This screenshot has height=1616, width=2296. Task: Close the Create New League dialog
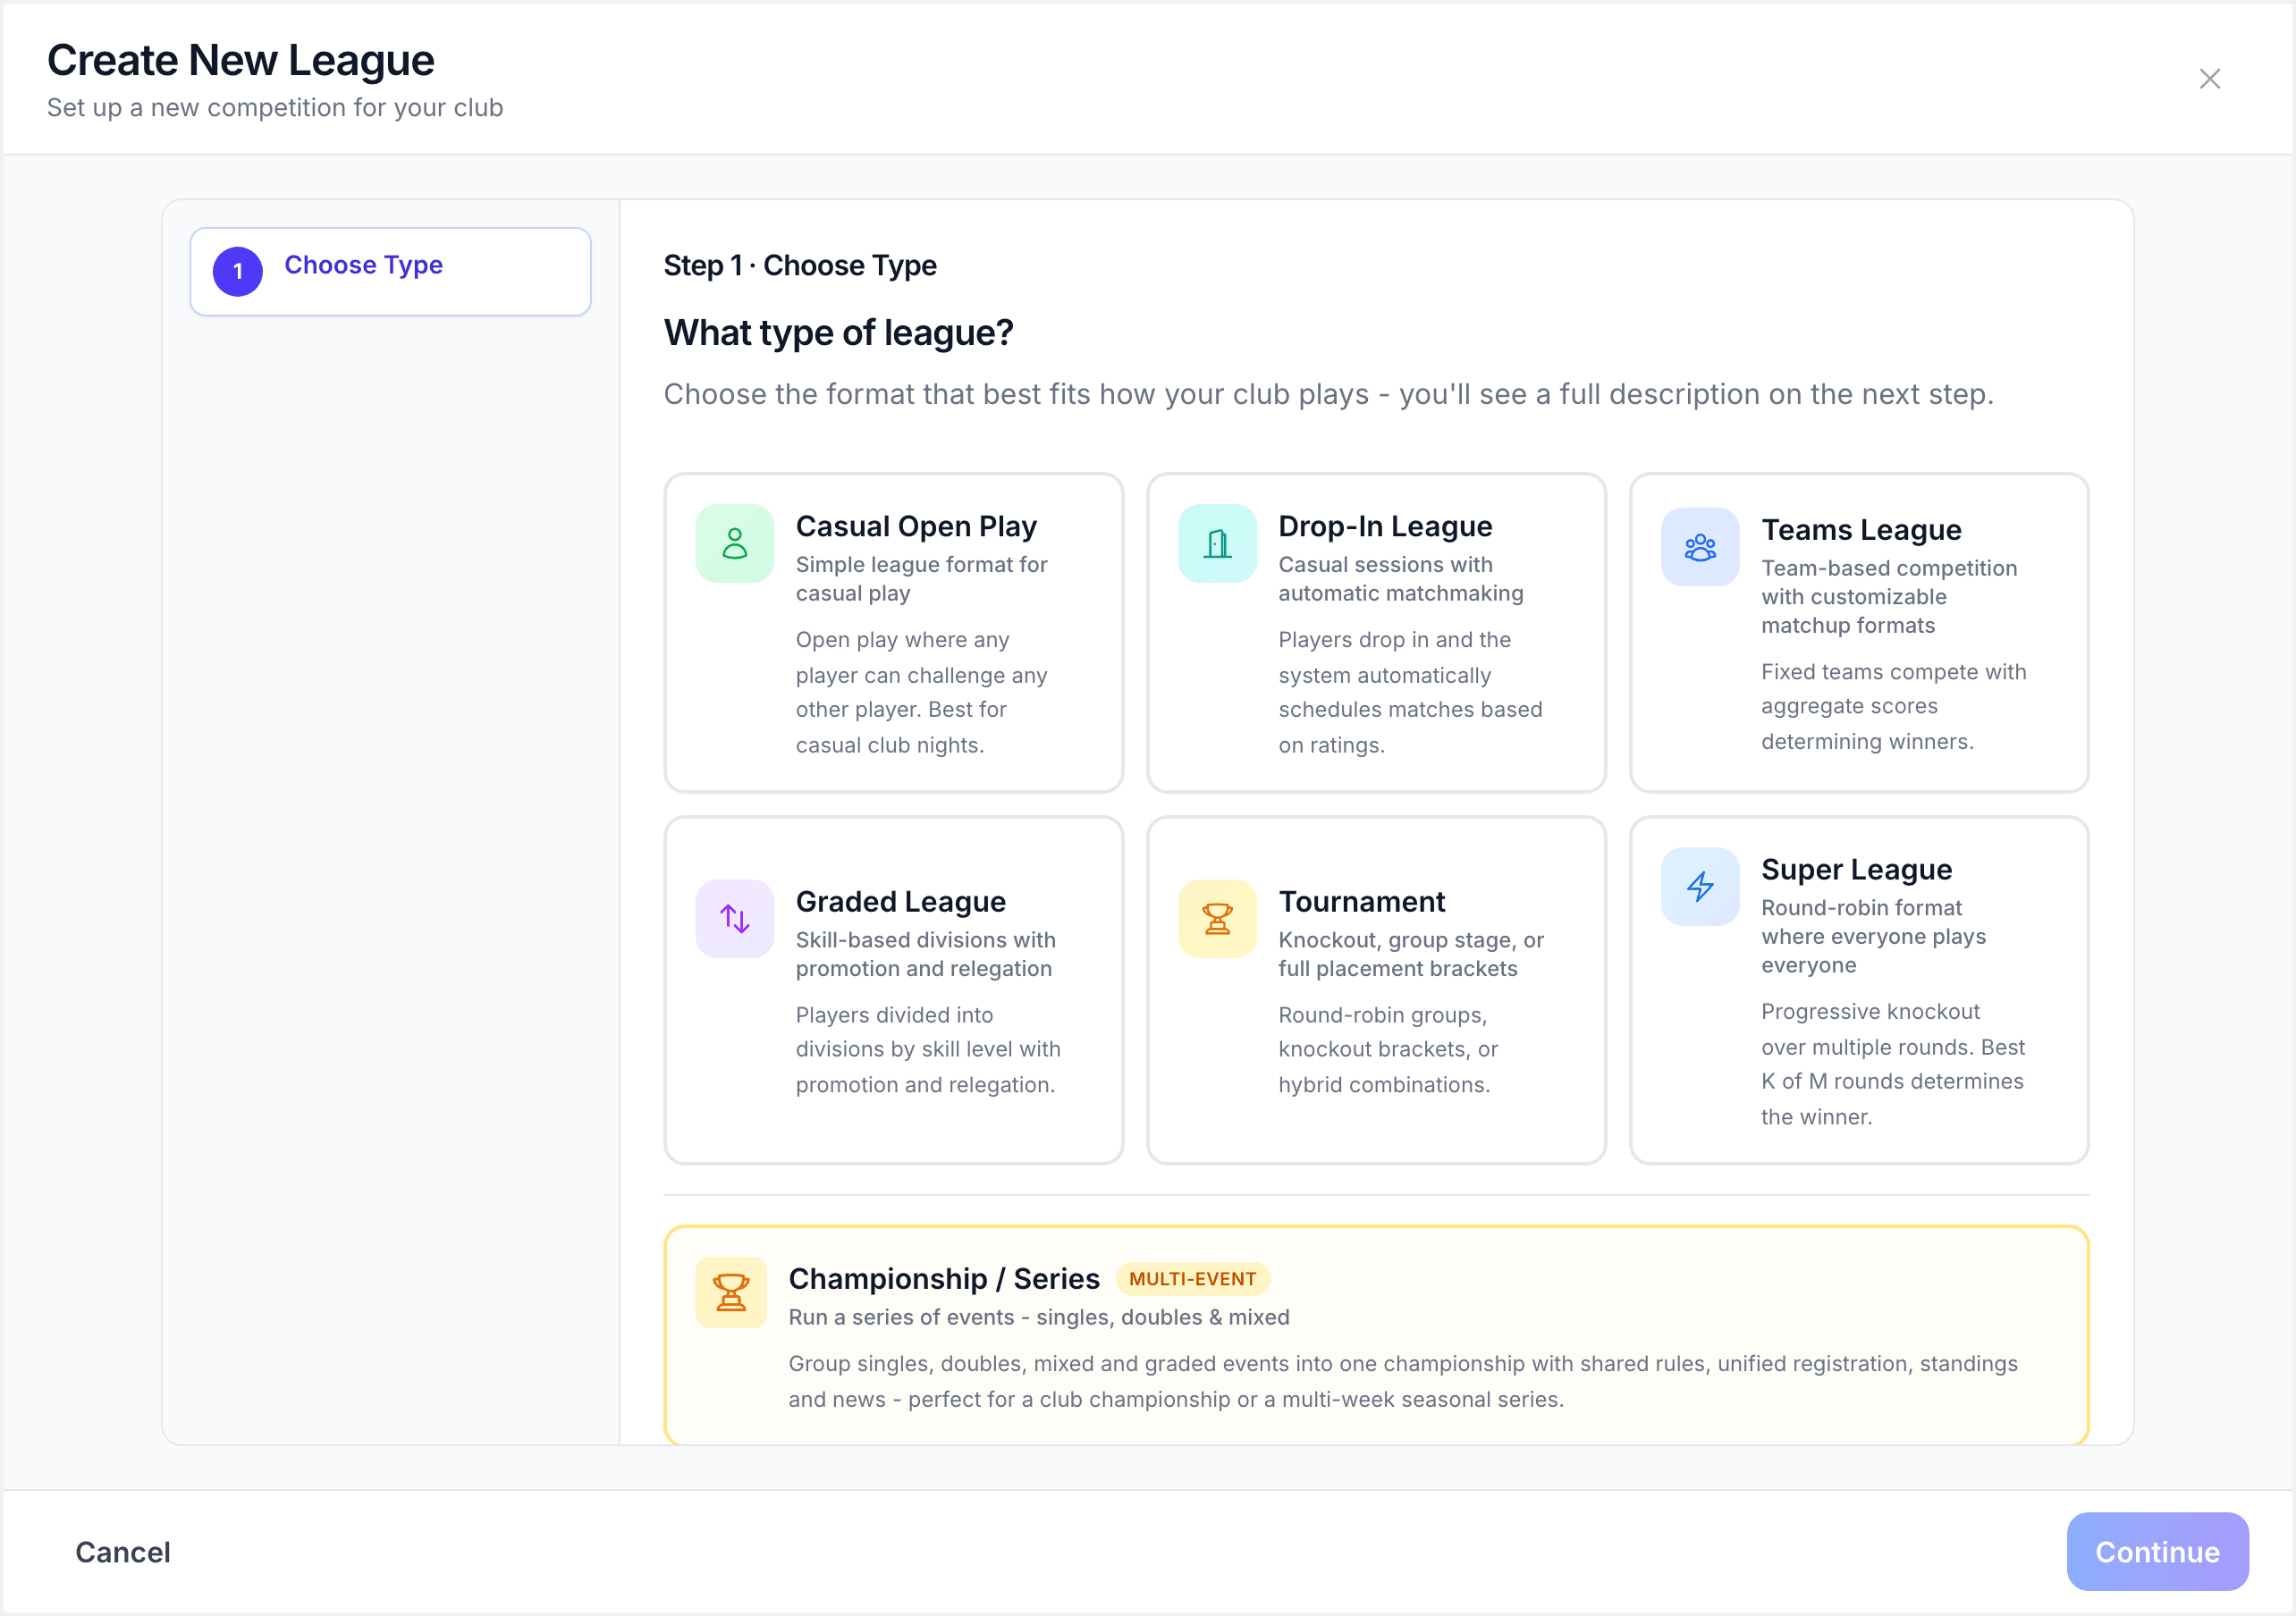(2209, 79)
